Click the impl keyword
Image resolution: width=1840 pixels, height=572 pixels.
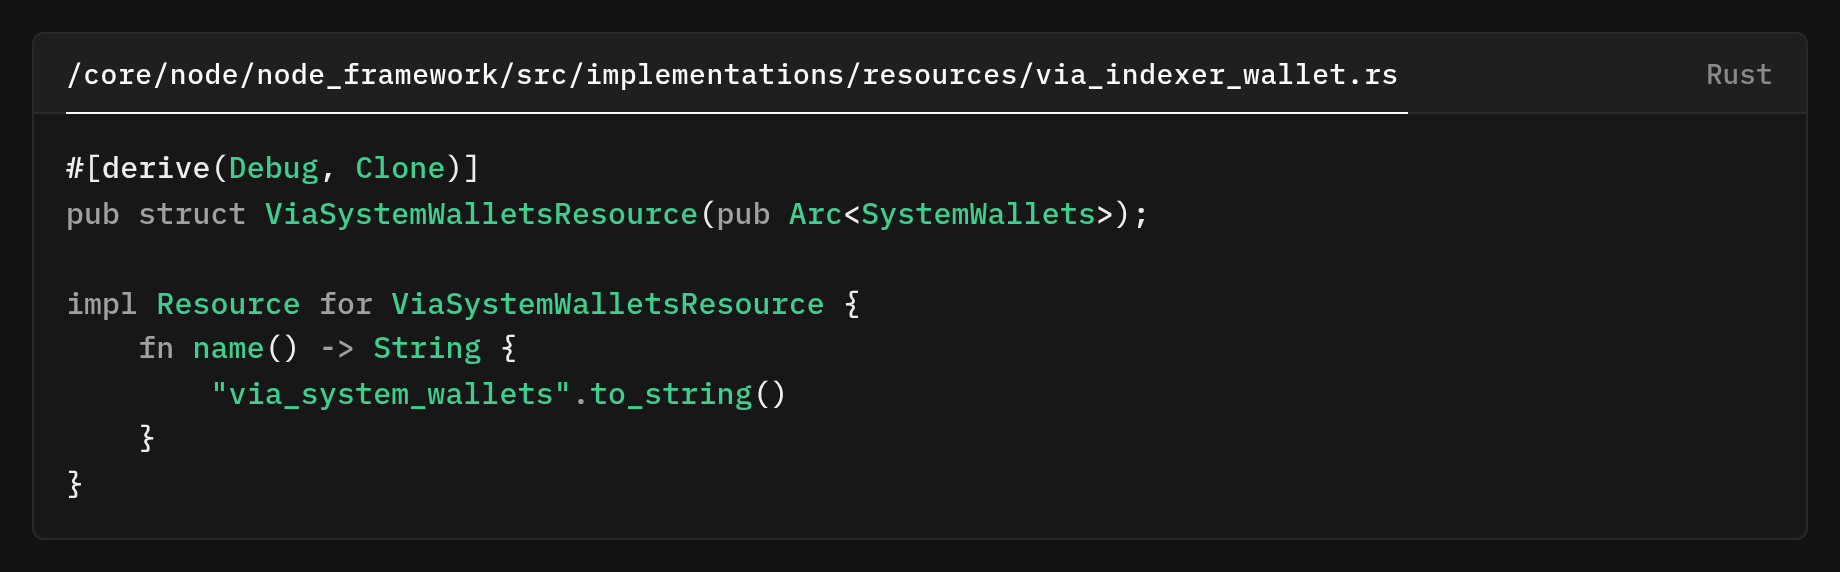click(x=101, y=304)
